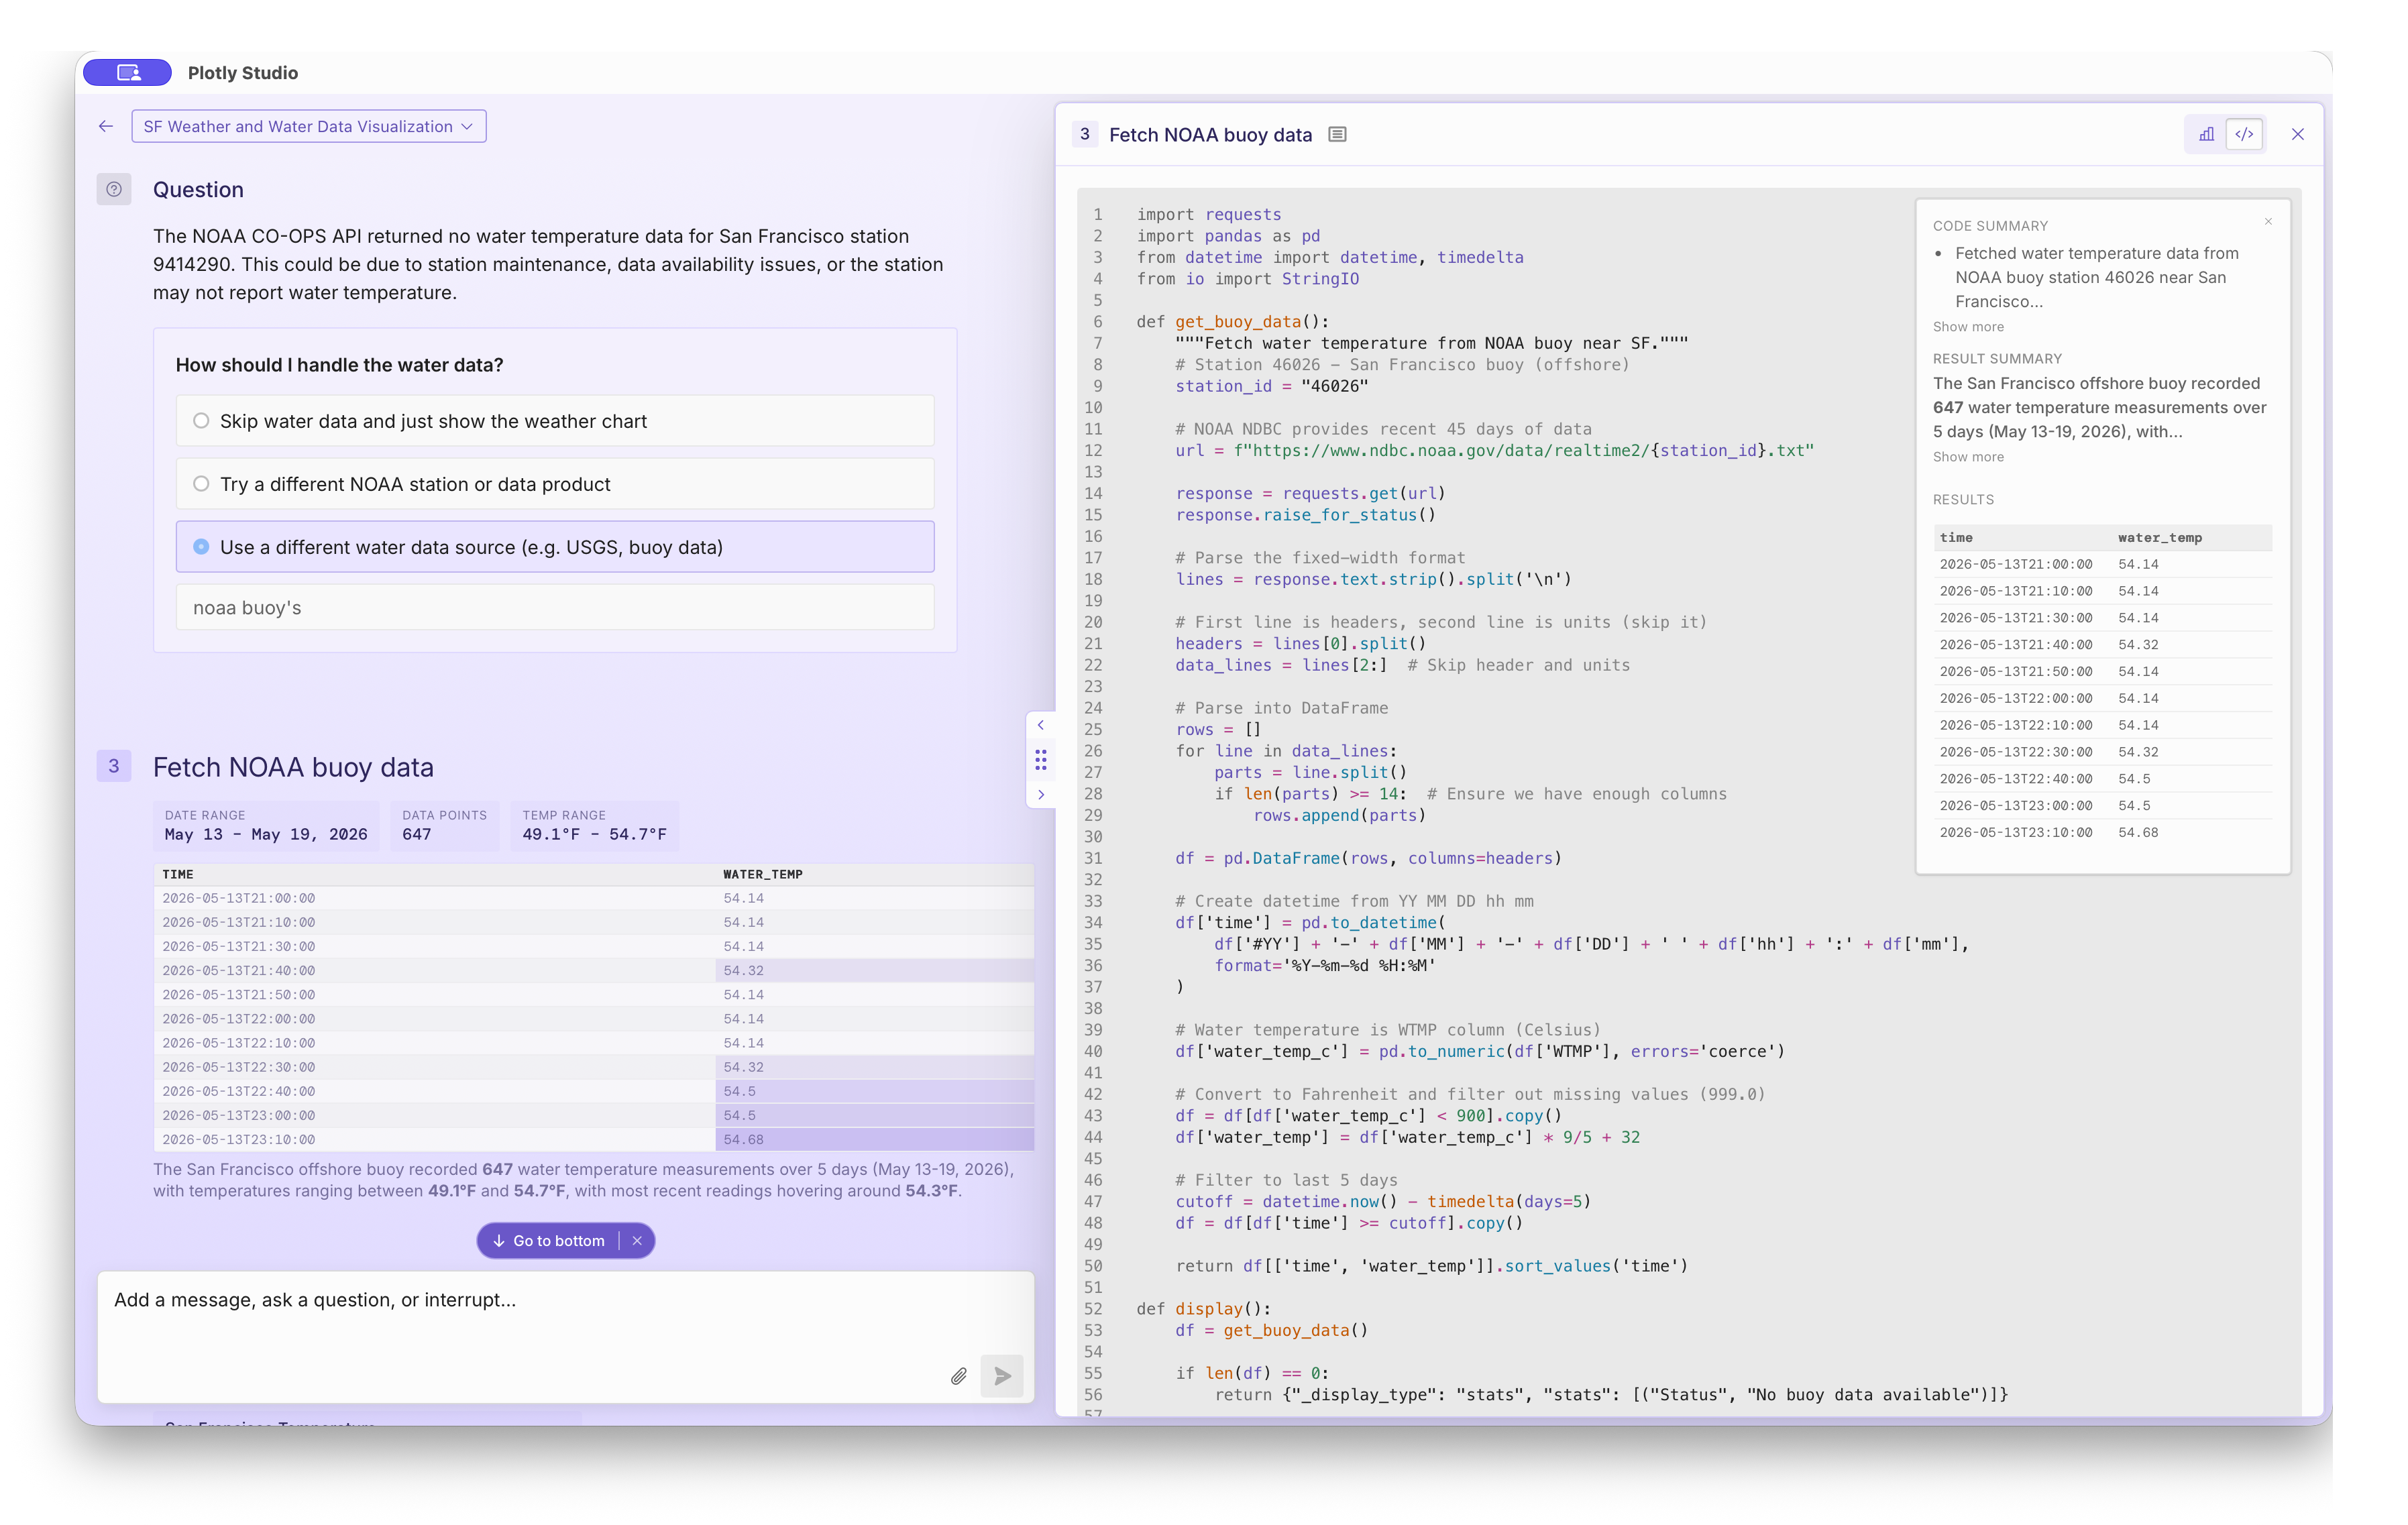Click the paperclip attach file icon
The height and width of the screenshot is (1525, 2408).
(x=958, y=1376)
